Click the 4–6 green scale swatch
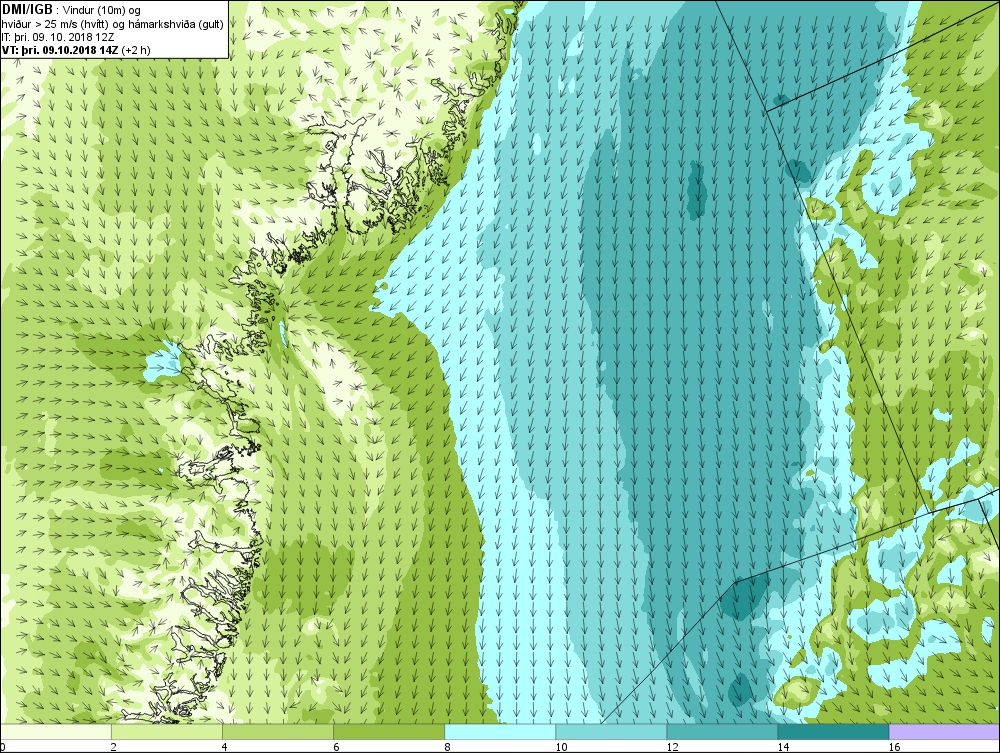Viewport: 1000px width, 753px height. pos(278,731)
